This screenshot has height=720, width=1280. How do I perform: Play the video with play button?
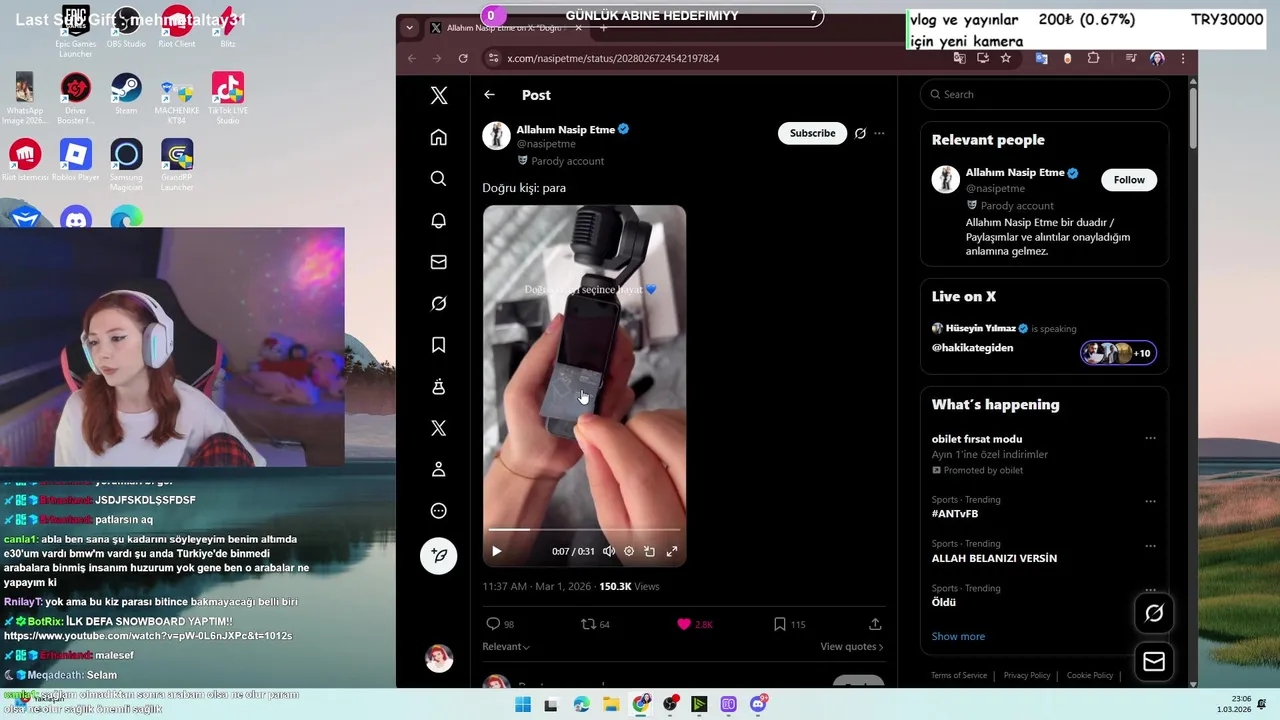tap(496, 551)
